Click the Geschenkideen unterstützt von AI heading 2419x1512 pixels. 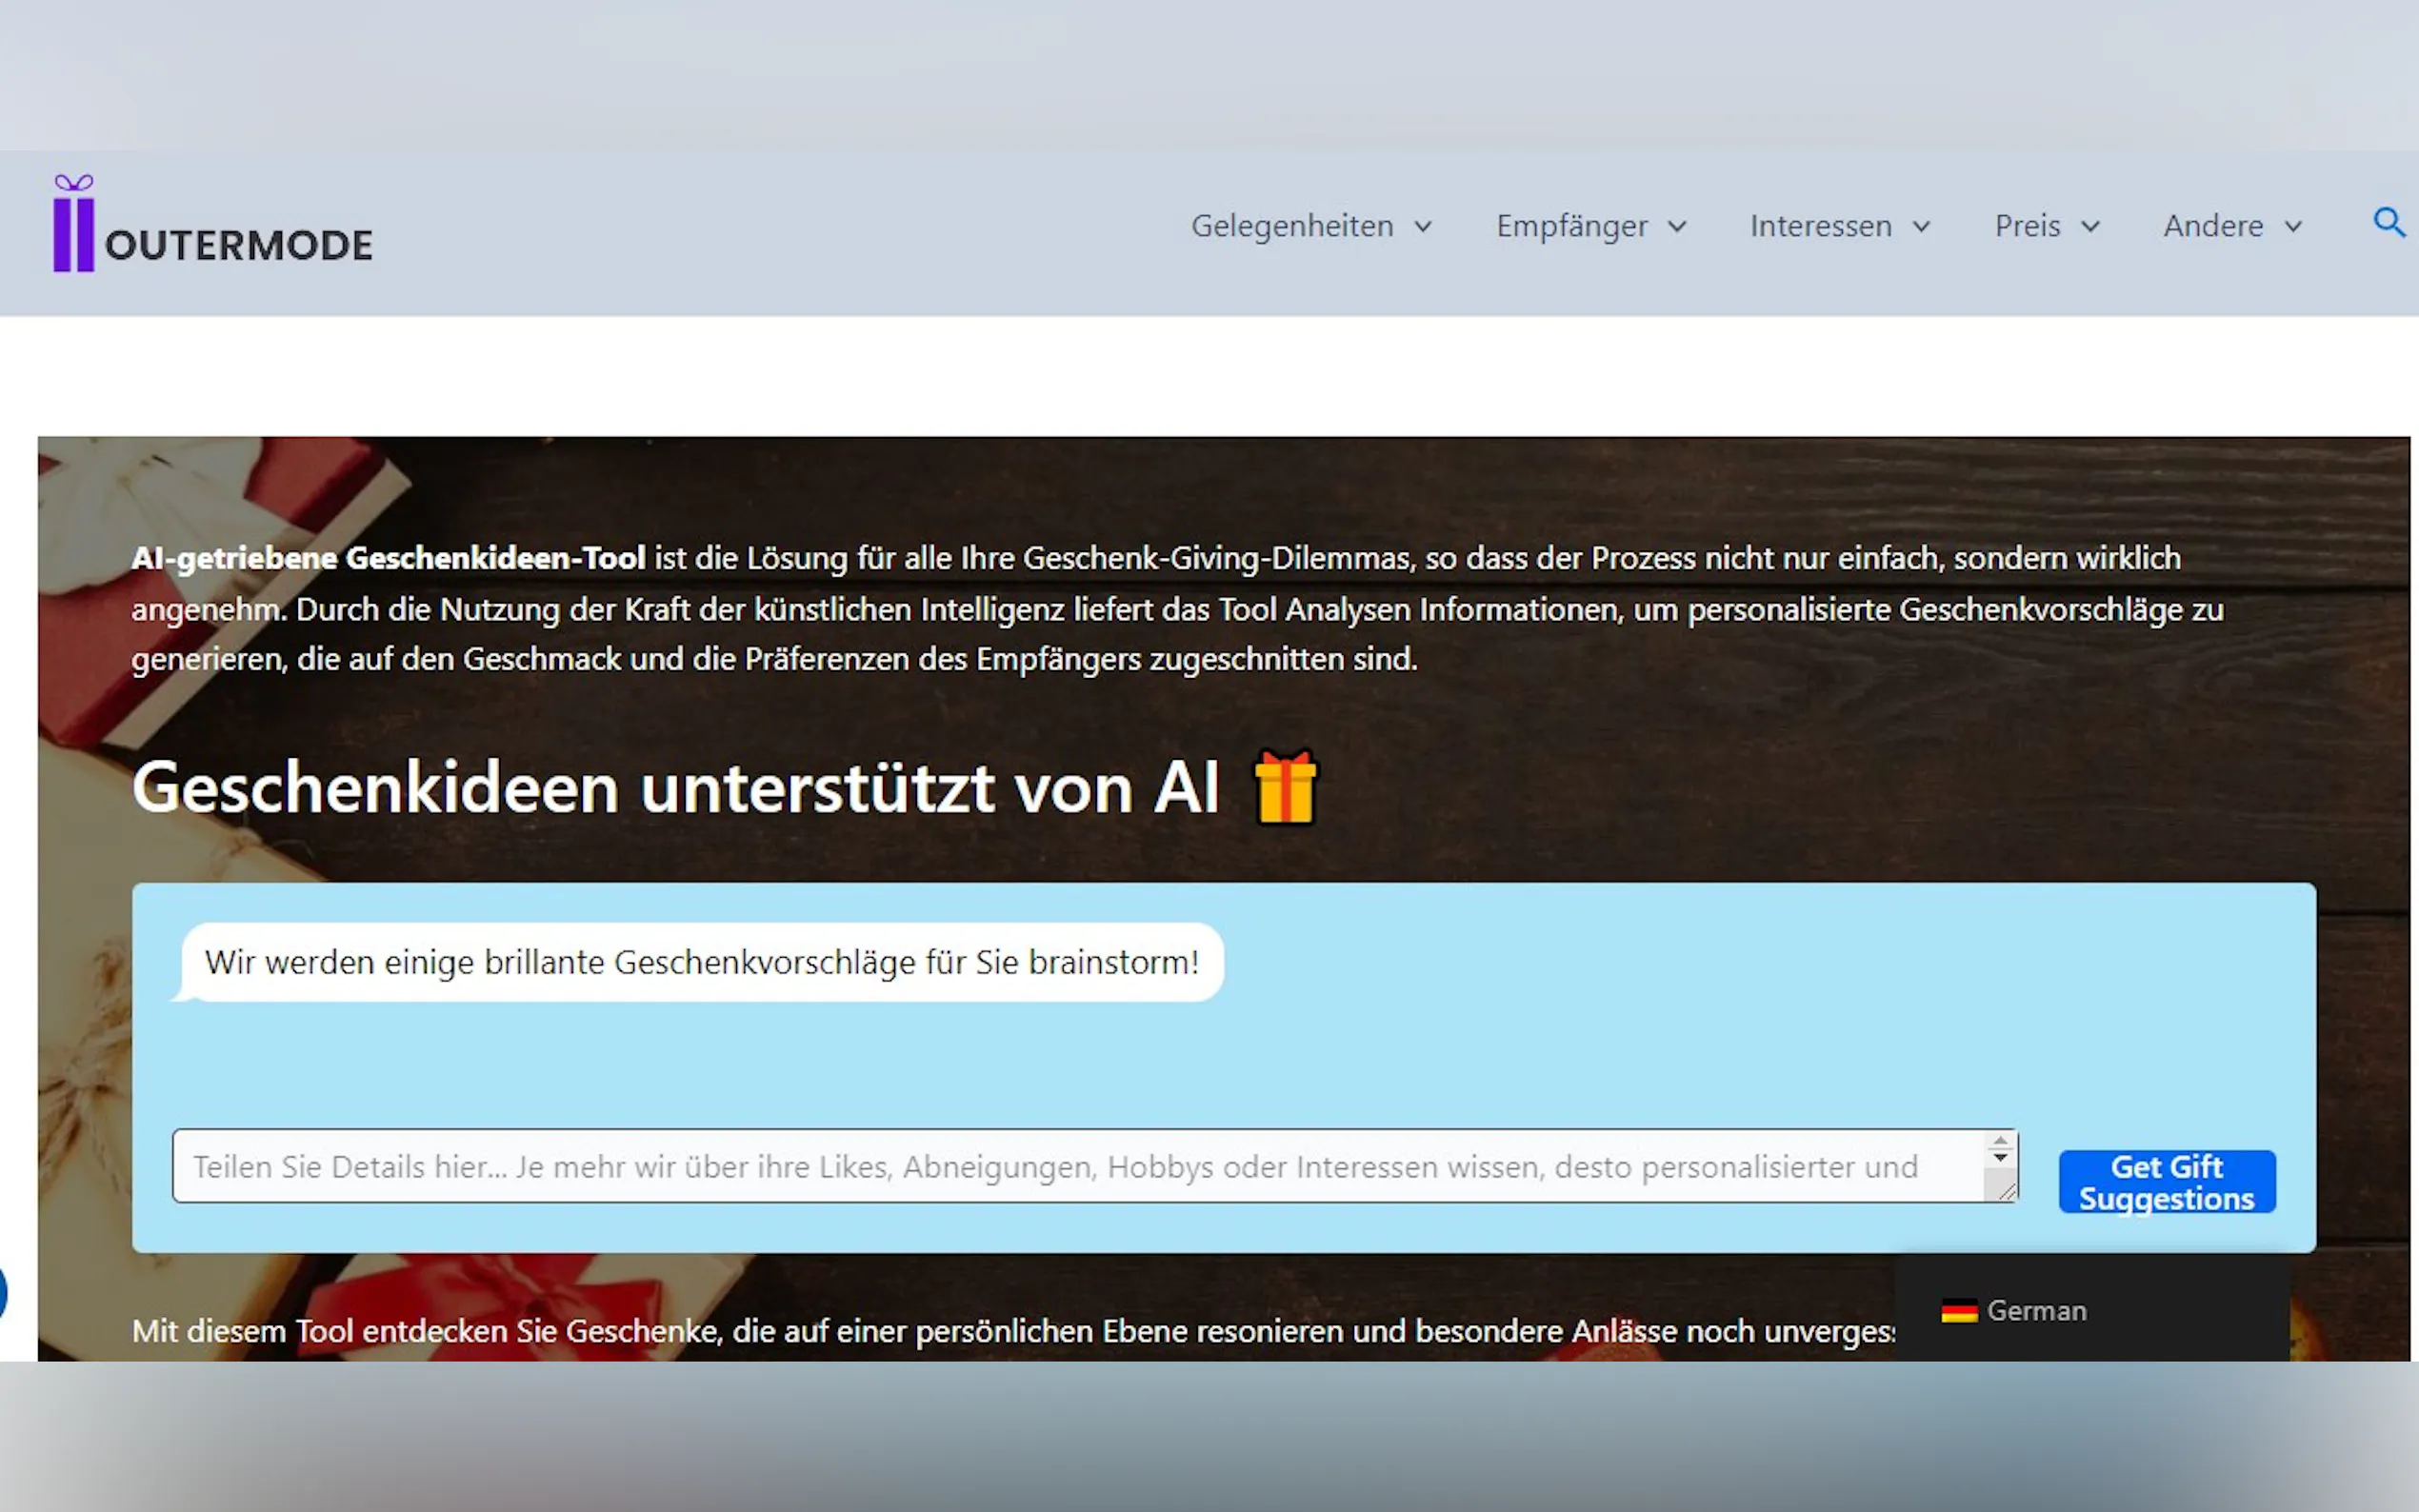point(675,788)
